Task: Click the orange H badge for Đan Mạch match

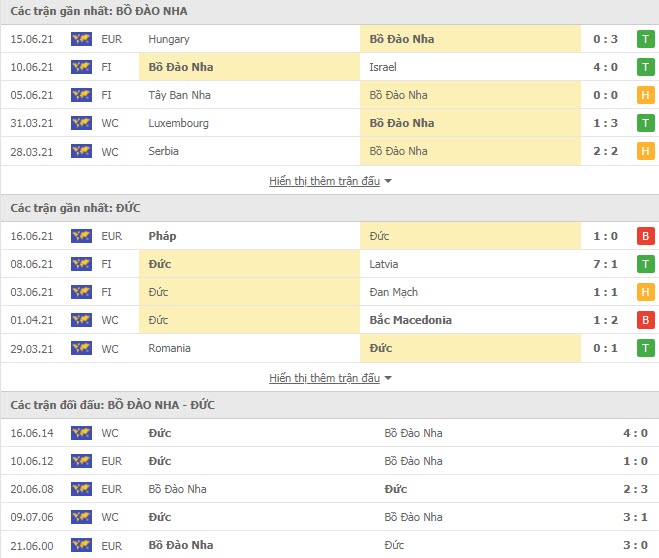Action: click(x=646, y=292)
